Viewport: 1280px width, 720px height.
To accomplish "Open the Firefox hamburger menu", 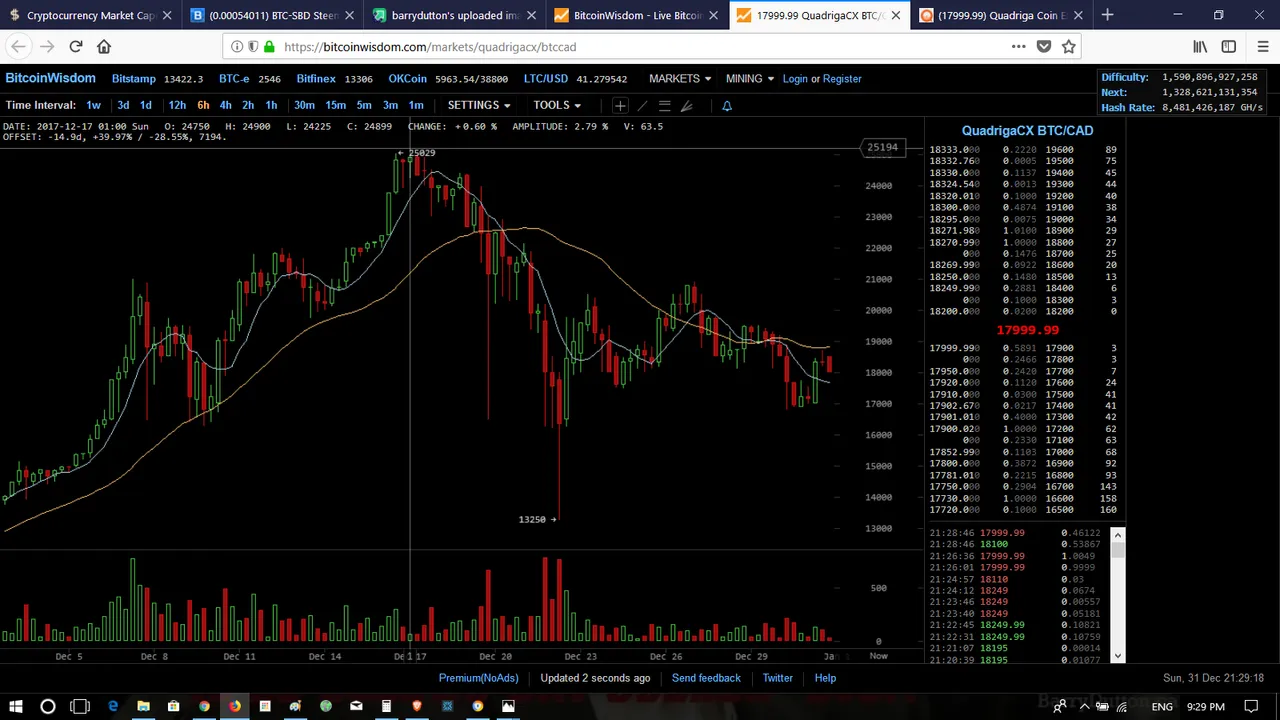I will pyautogui.click(x=1264, y=47).
